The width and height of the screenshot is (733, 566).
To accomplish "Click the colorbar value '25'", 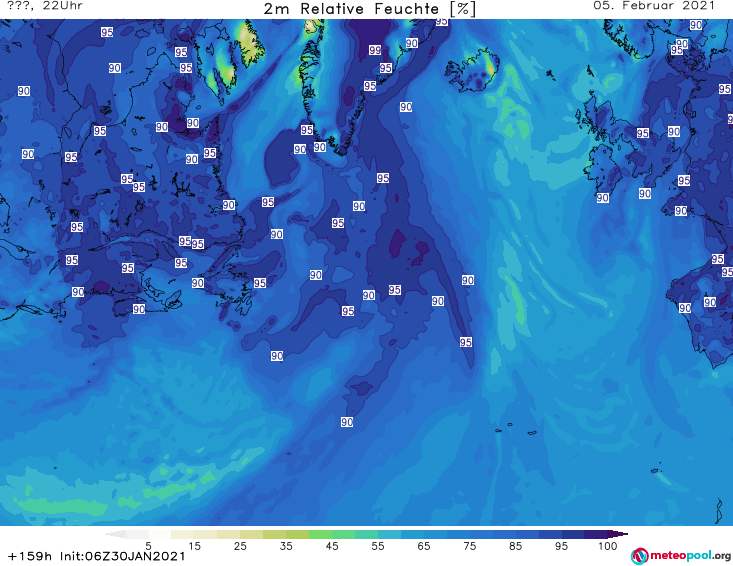I will click(240, 546).
